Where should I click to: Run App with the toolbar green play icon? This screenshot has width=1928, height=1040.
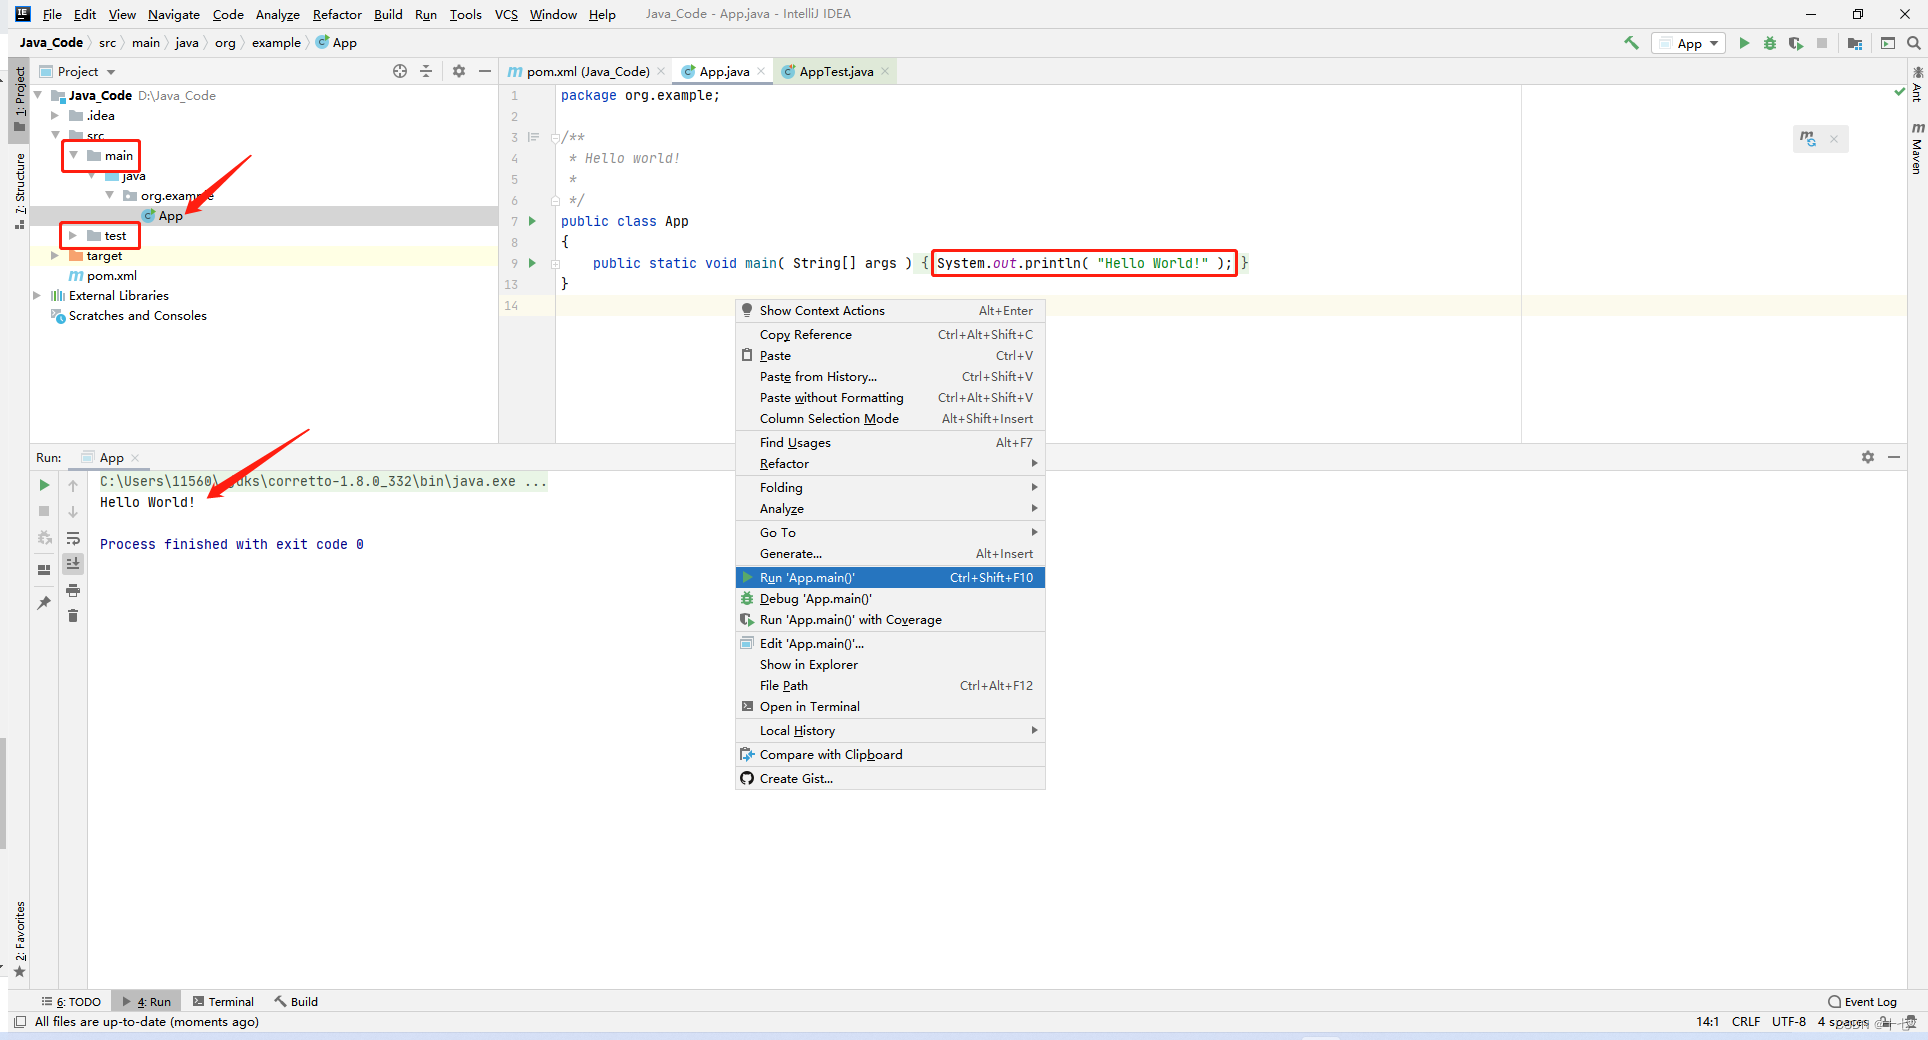pyautogui.click(x=1744, y=43)
